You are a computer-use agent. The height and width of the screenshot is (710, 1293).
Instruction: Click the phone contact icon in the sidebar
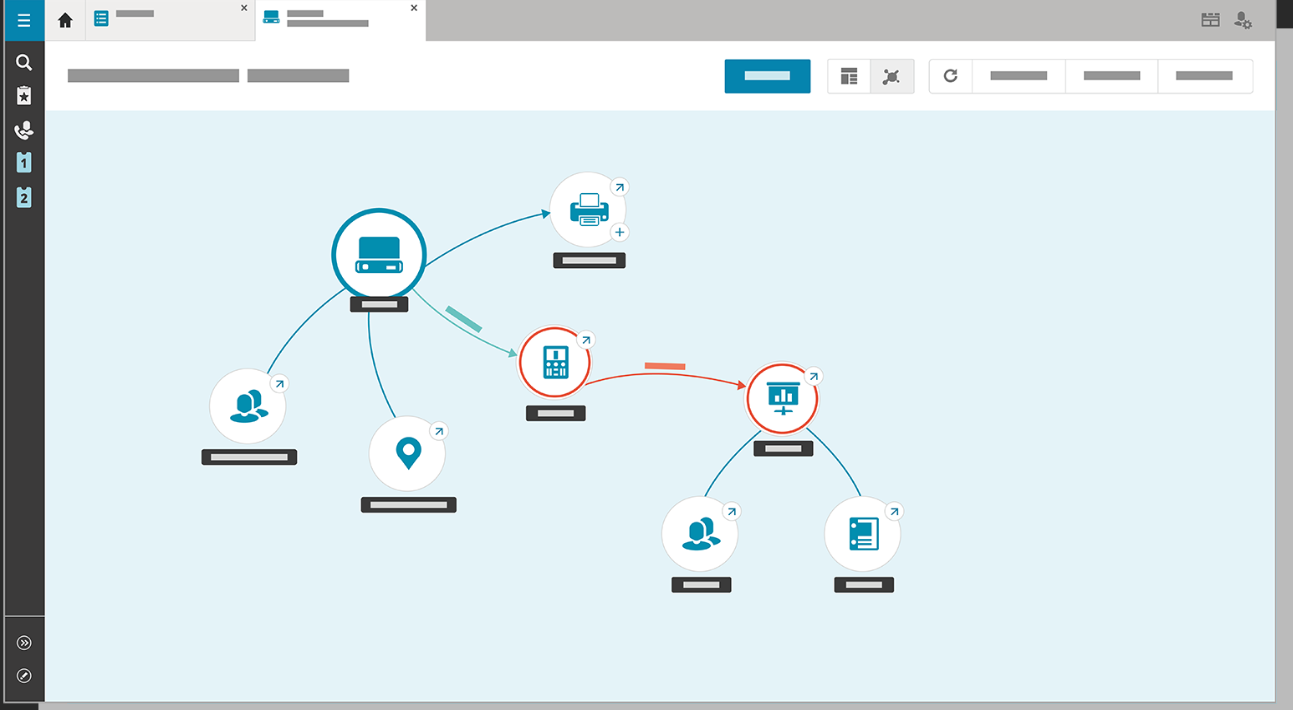tap(24, 130)
